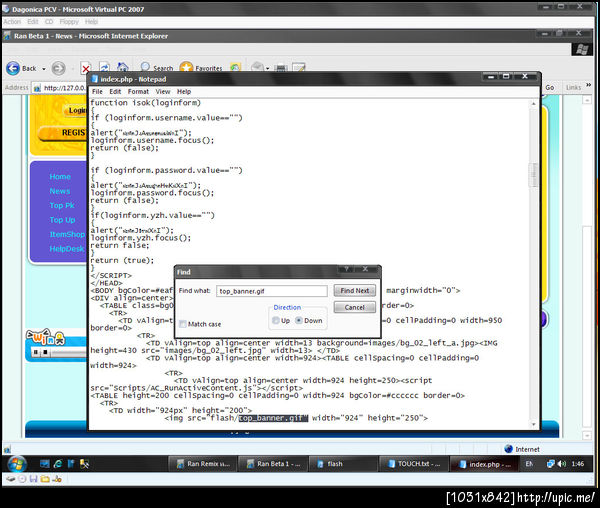The image size is (600, 508).
Task: Open the Mail button dropdown arrow
Action: (x=267, y=69)
